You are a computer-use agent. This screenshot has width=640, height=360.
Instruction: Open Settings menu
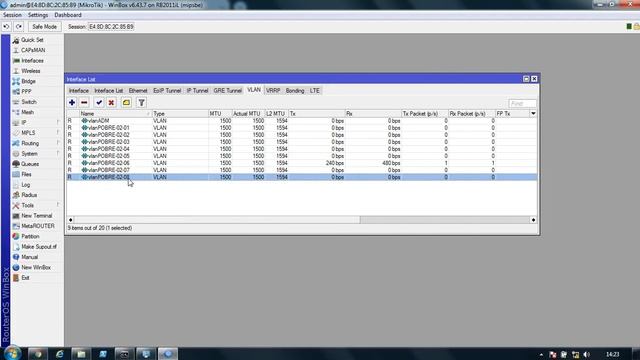pos(38,15)
